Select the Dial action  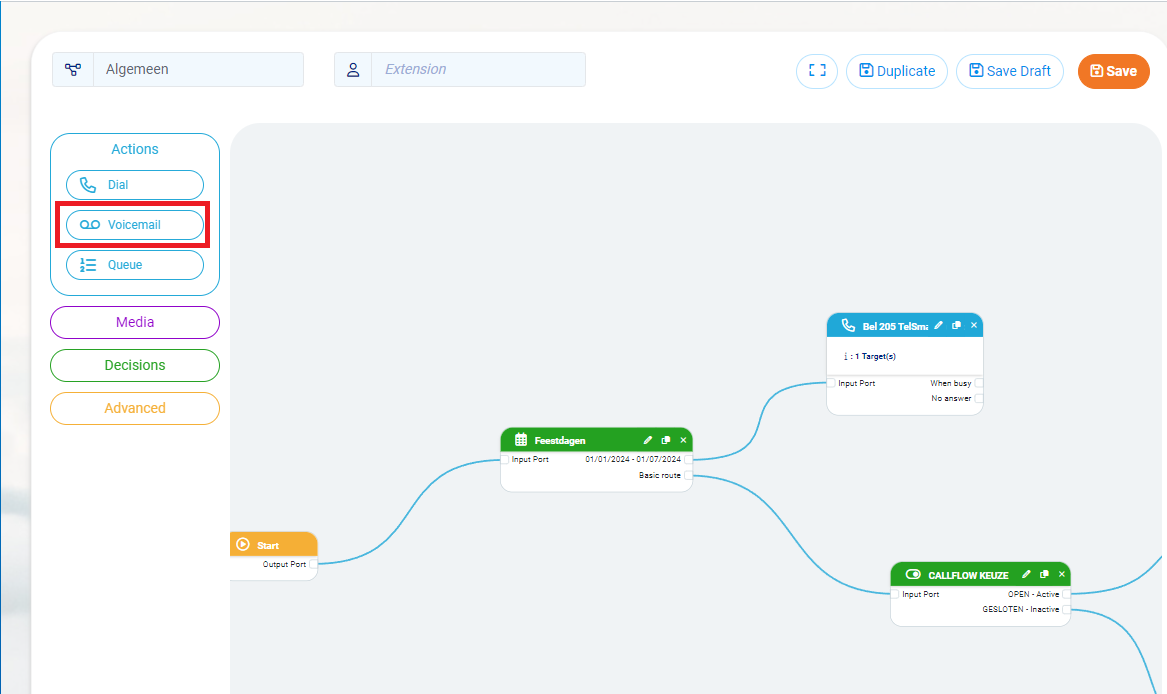pyautogui.click(x=135, y=185)
